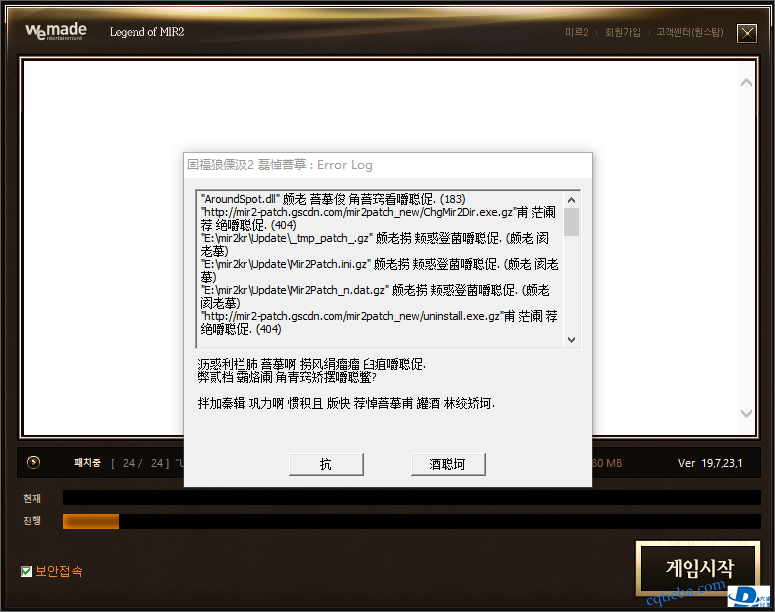Click the uninstall.exe.gz 404 error line
Viewport: 775px width, 612px height.
[379, 322]
